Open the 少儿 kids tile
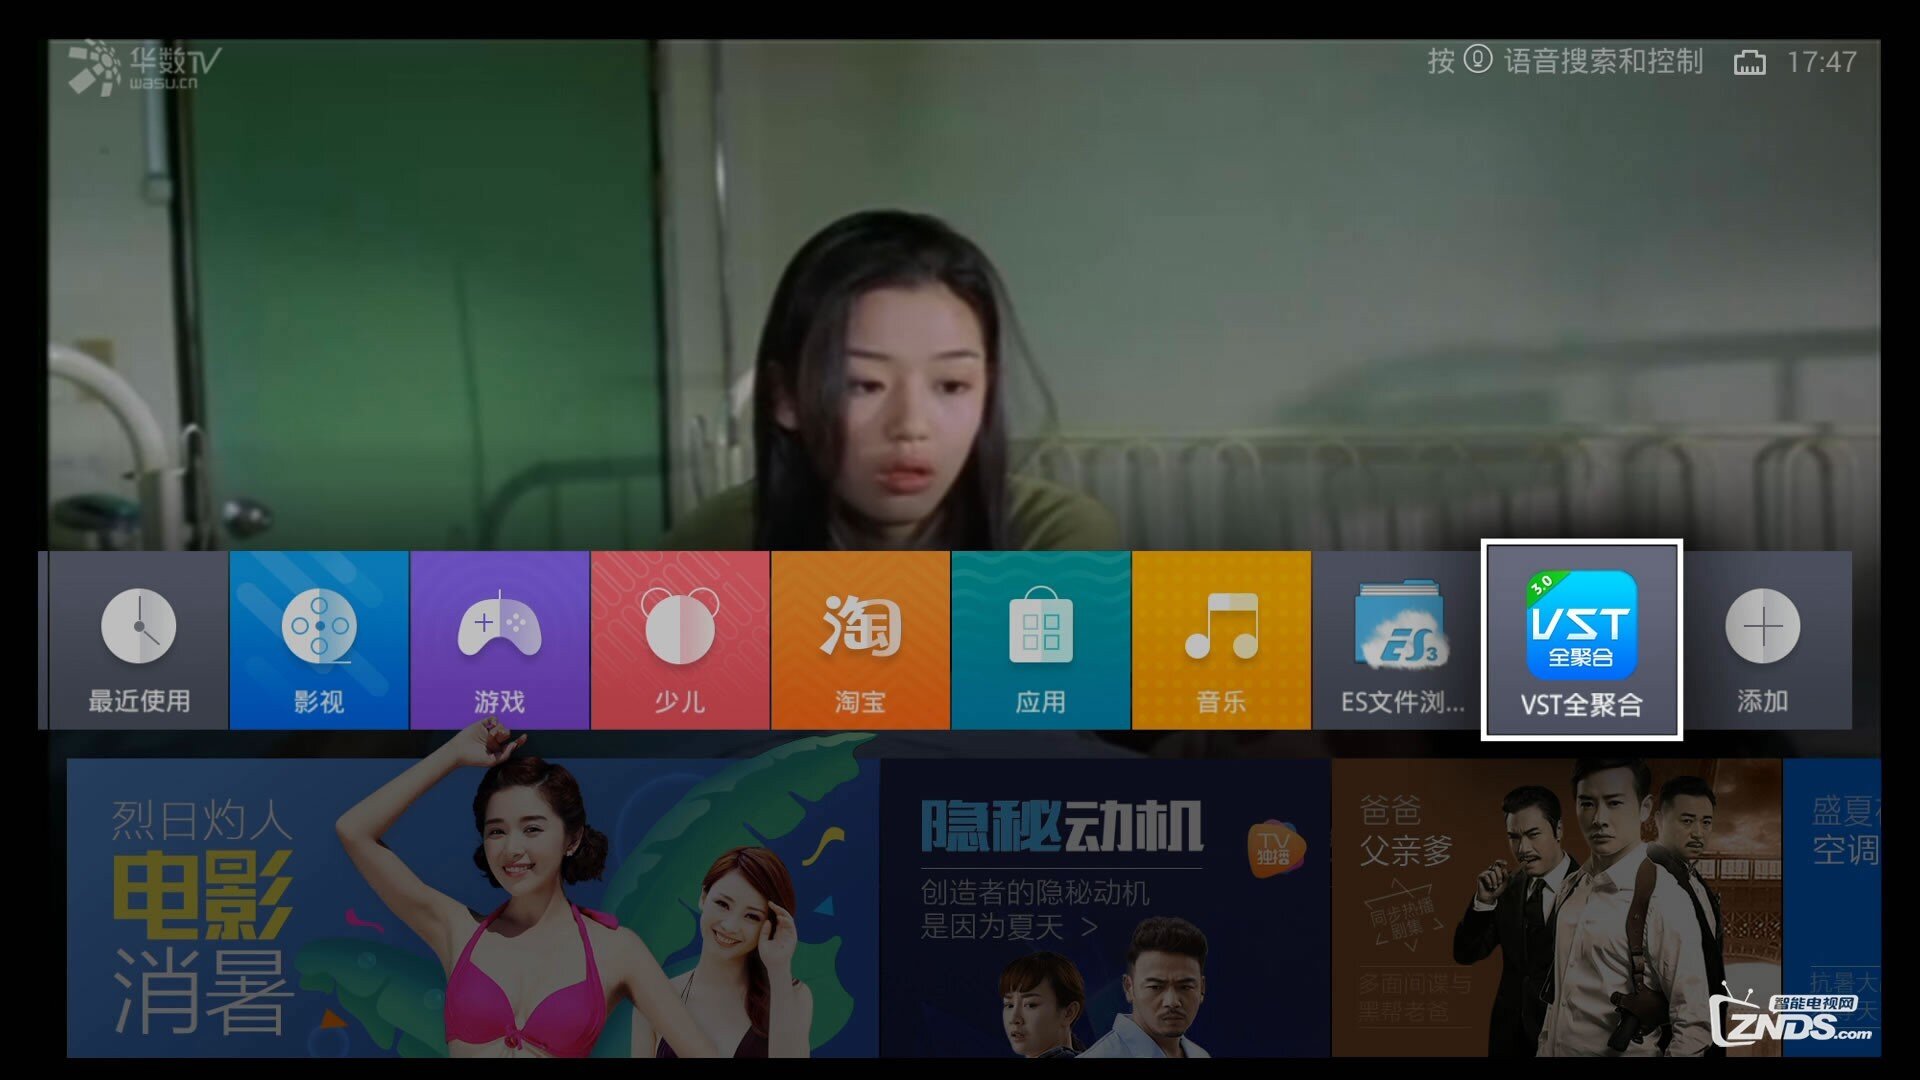Viewport: 1920px width, 1080px height. click(x=680, y=640)
